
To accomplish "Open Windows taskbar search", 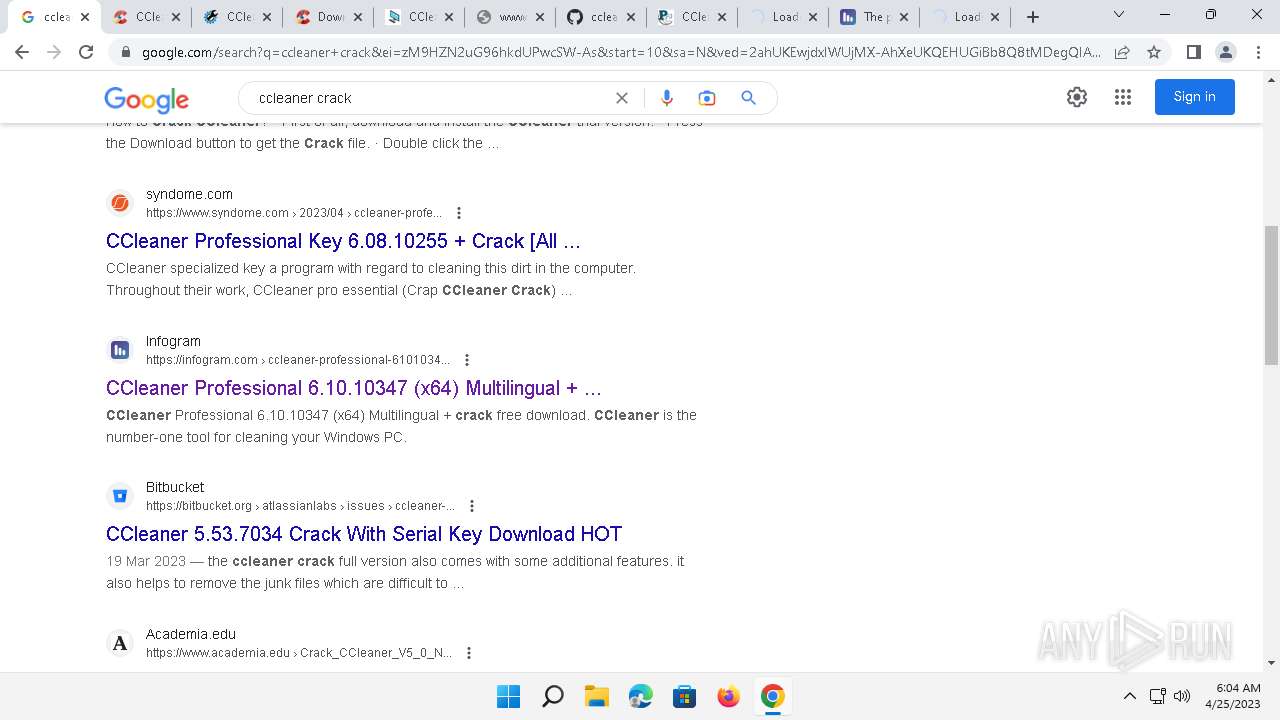I will (552, 696).
